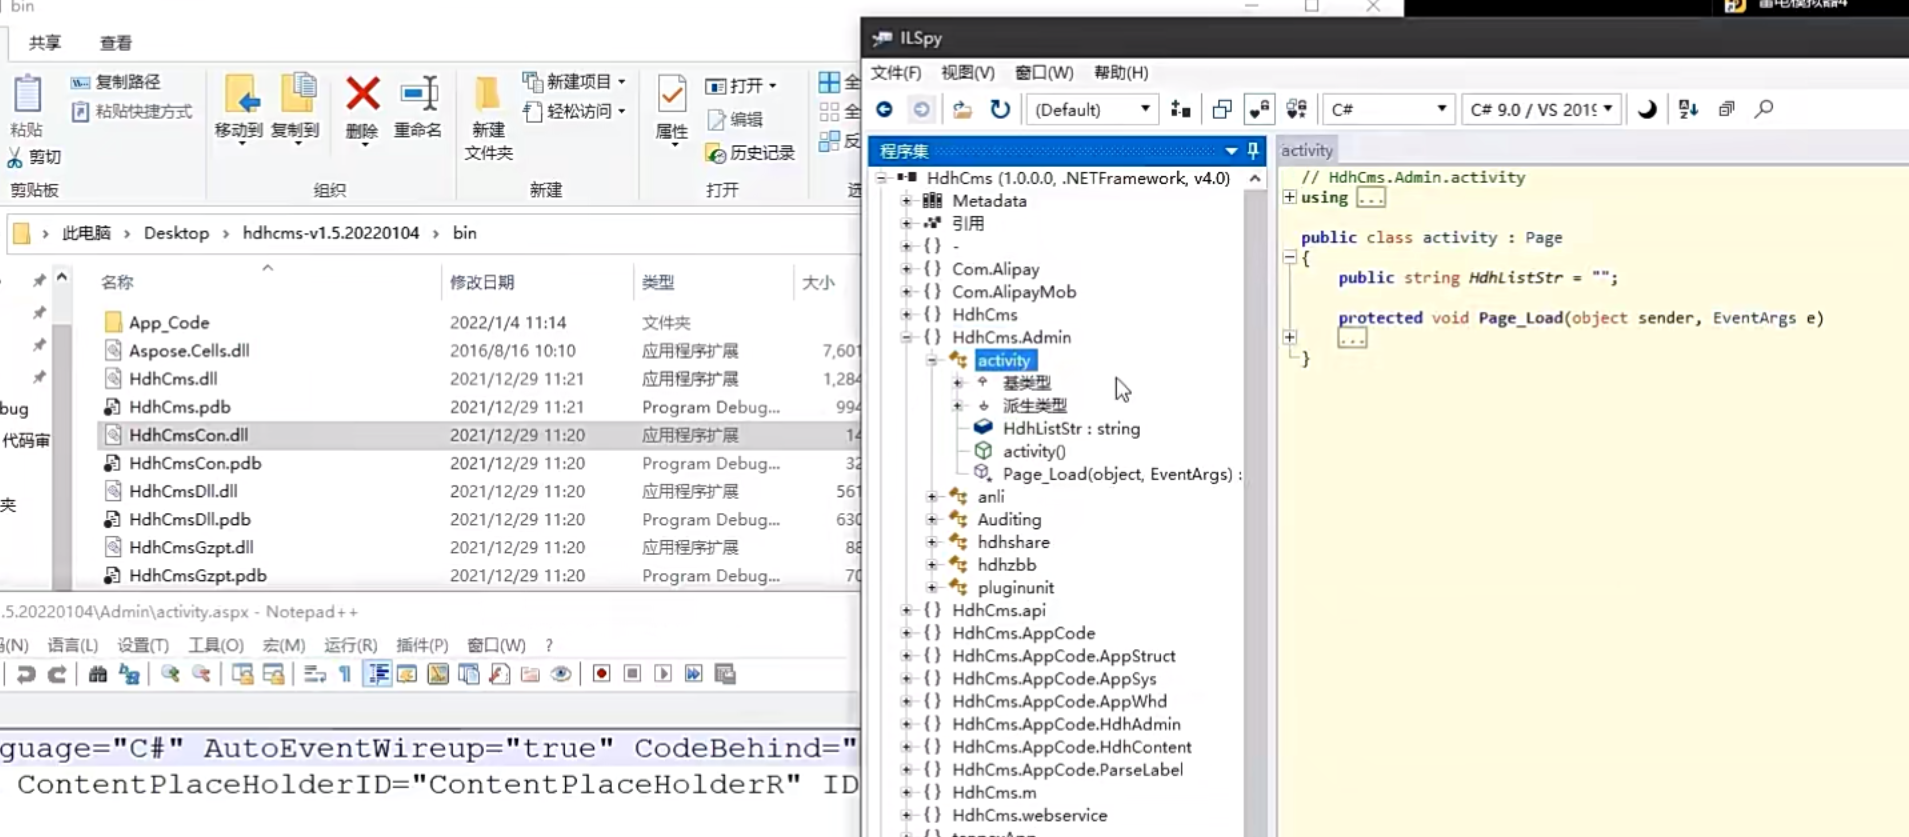The image size is (1909, 837).
Task: Click 历史记录 in the Explorer ribbon
Action: pyautogui.click(x=751, y=153)
